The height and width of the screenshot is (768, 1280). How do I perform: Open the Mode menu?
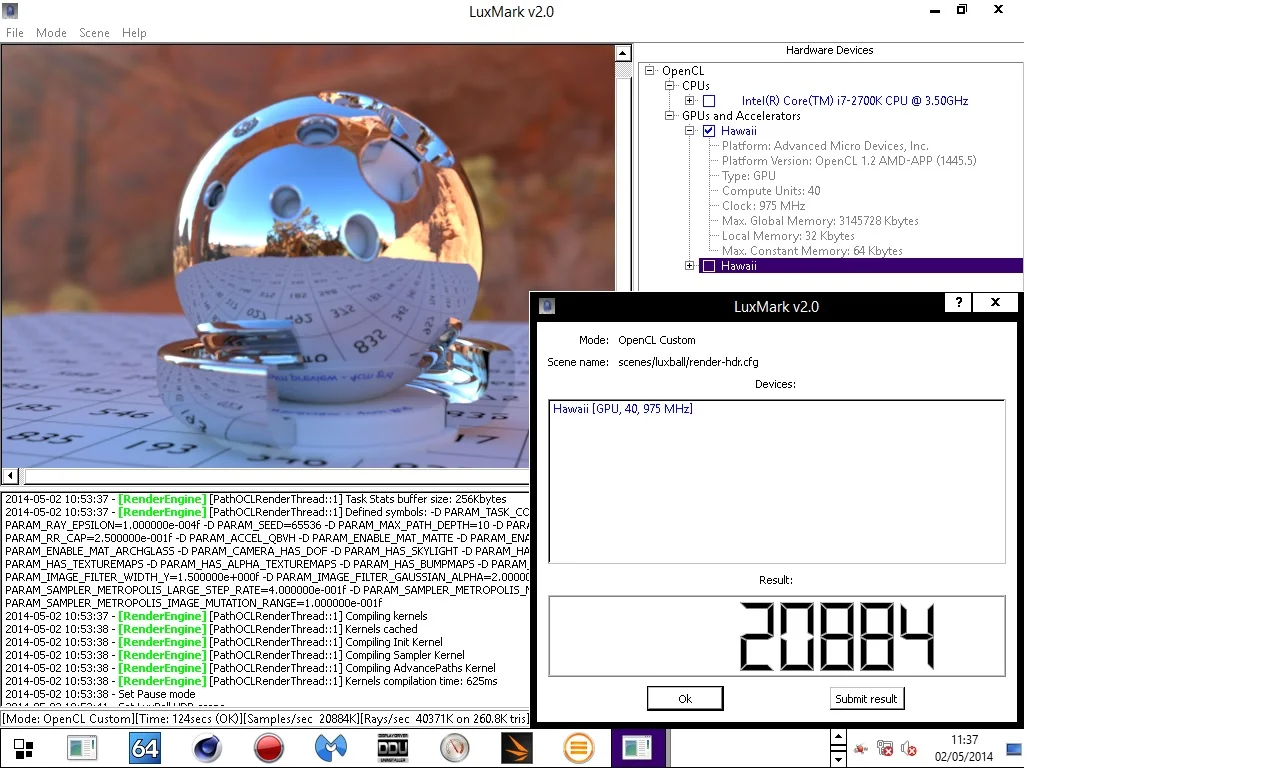(51, 33)
